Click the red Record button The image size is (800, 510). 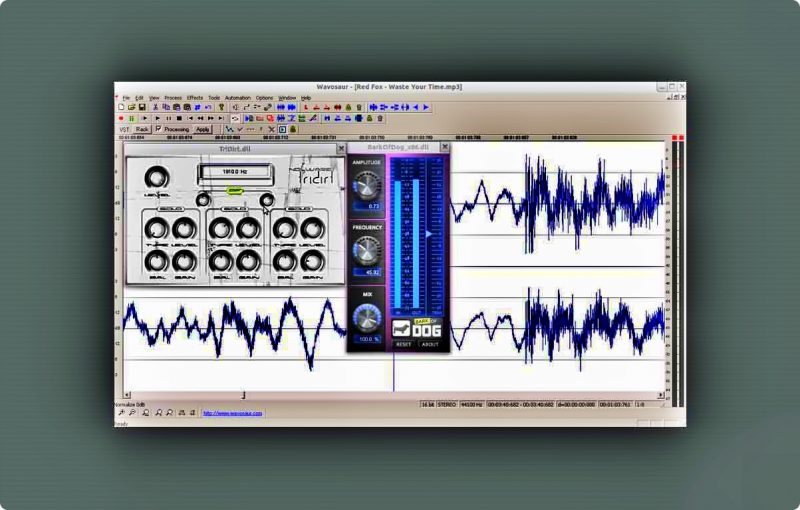pyautogui.click(x=121, y=118)
